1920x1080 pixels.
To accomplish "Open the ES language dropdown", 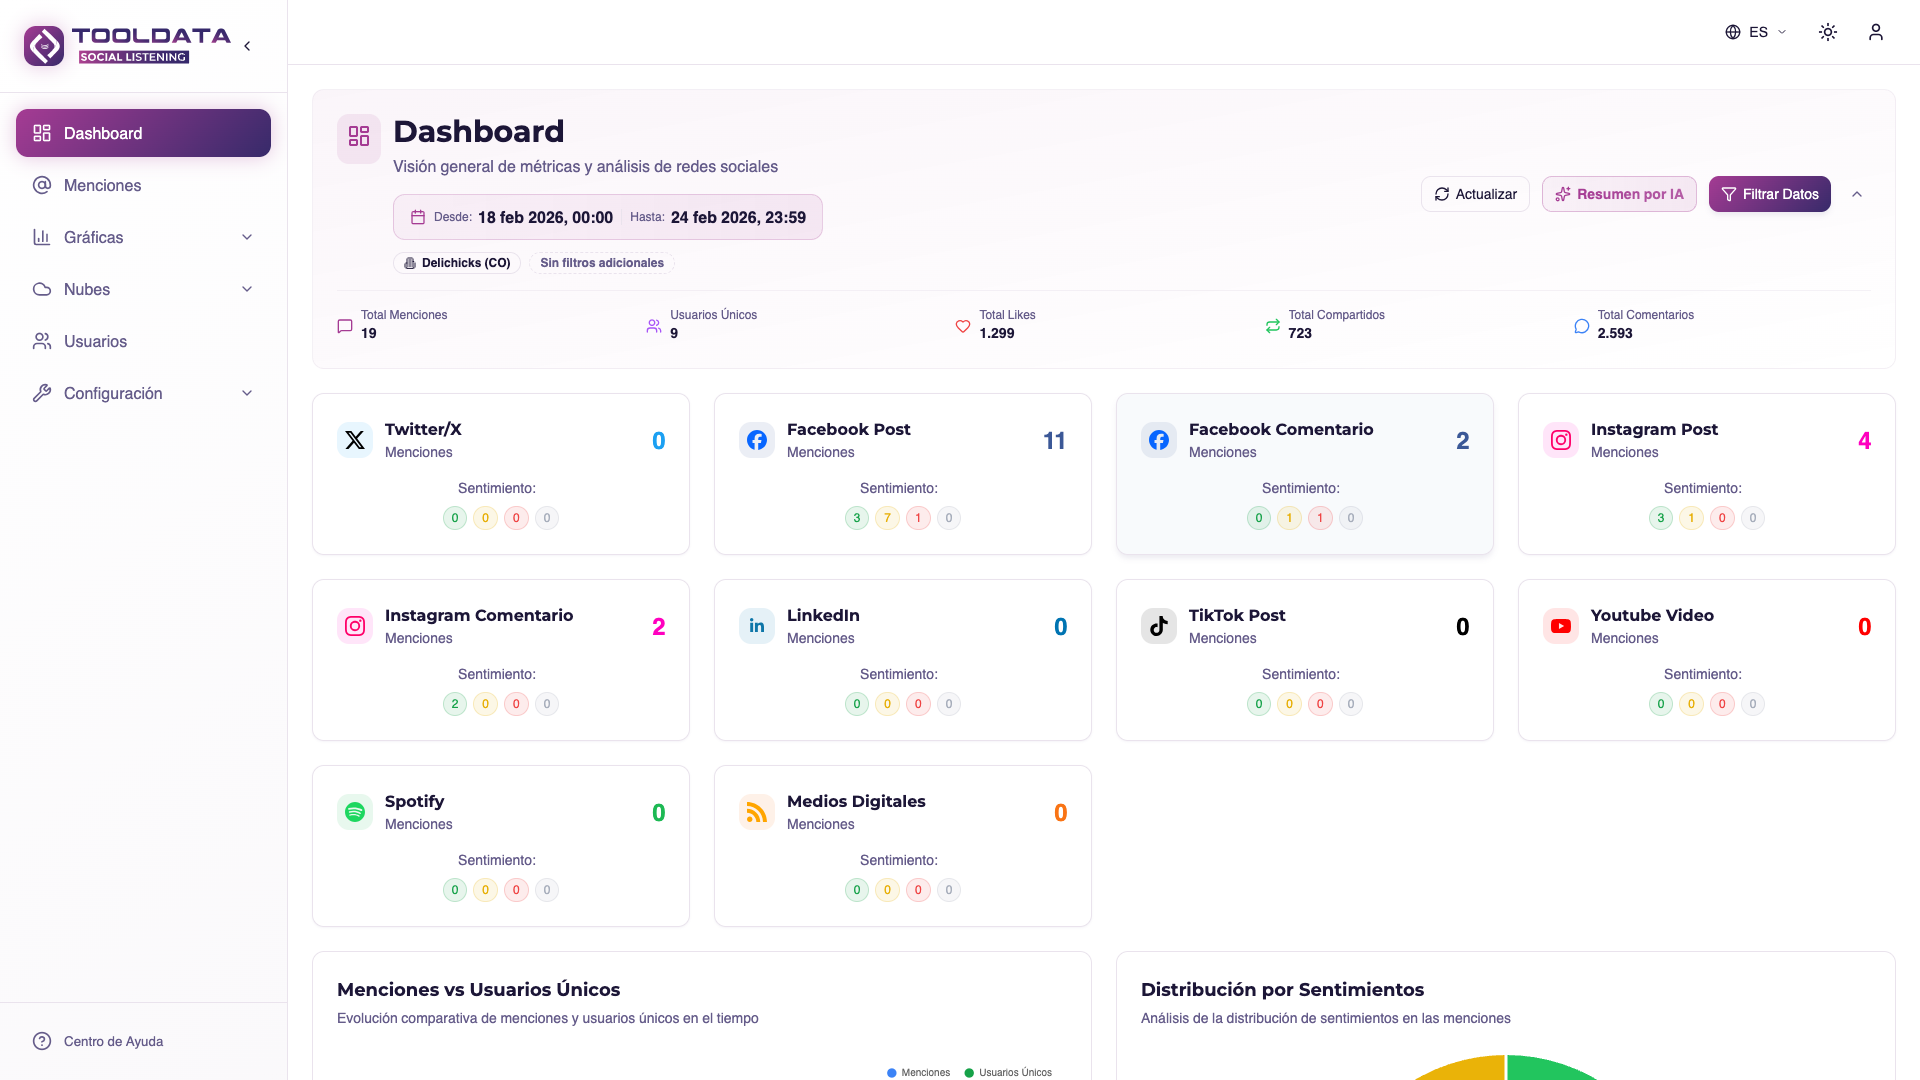I will click(x=1755, y=31).
